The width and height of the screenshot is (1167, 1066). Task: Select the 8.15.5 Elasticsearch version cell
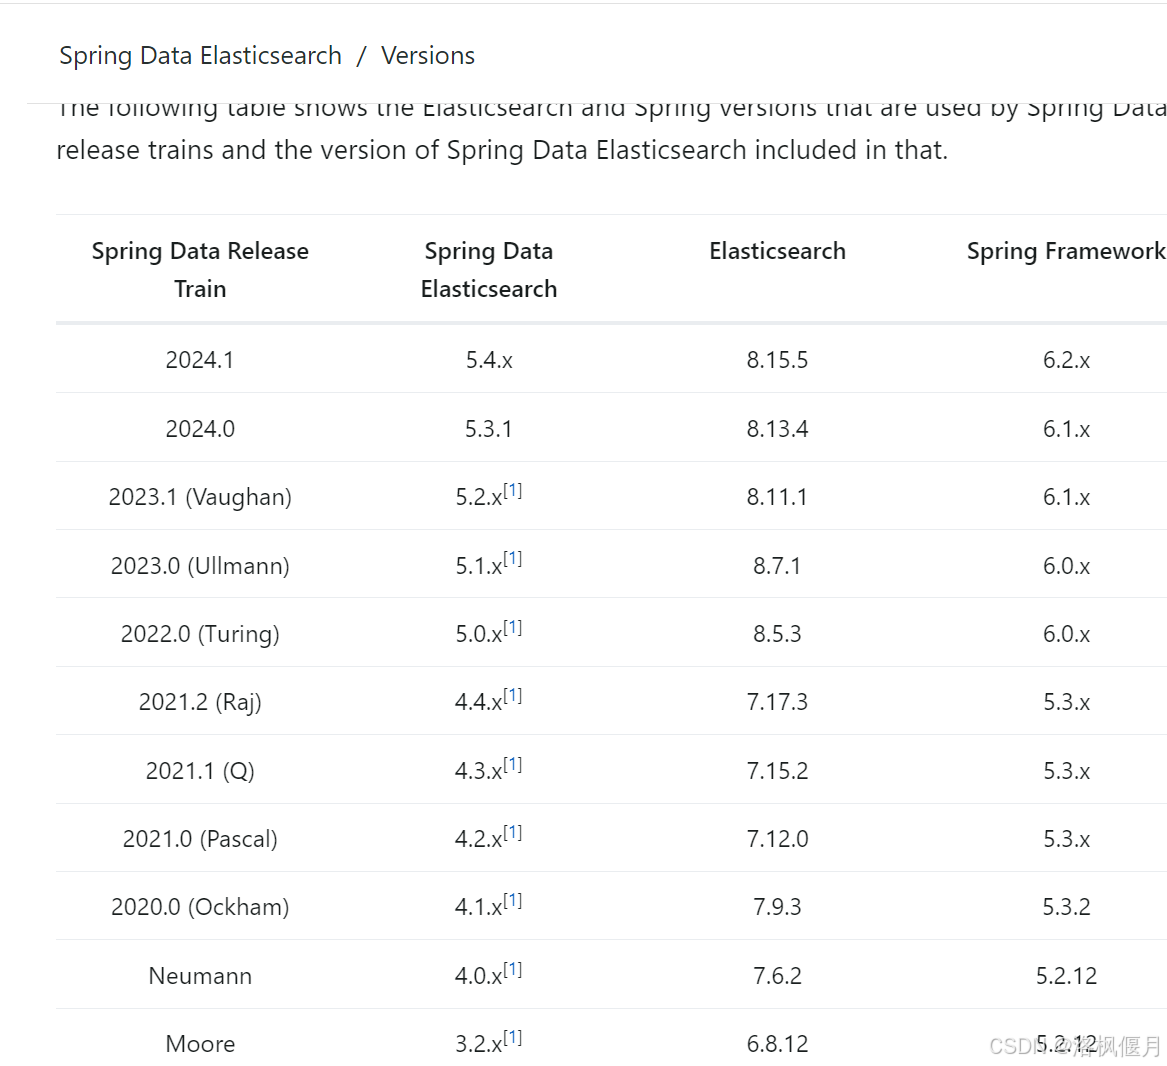(778, 360)
